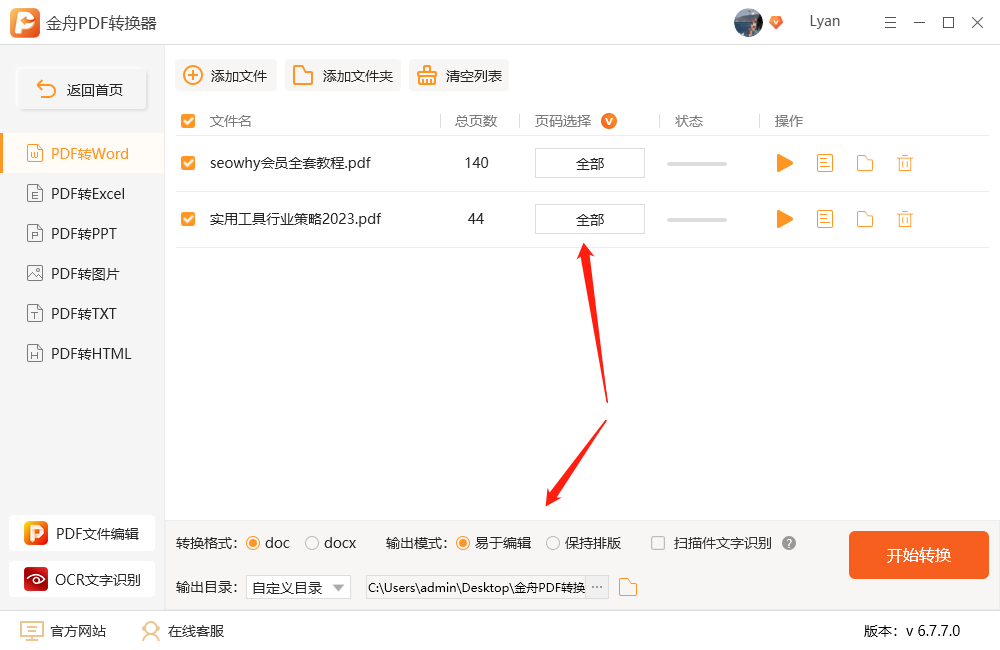
Task: Open the output folder icon beside path
Action: tap(628, 587)
